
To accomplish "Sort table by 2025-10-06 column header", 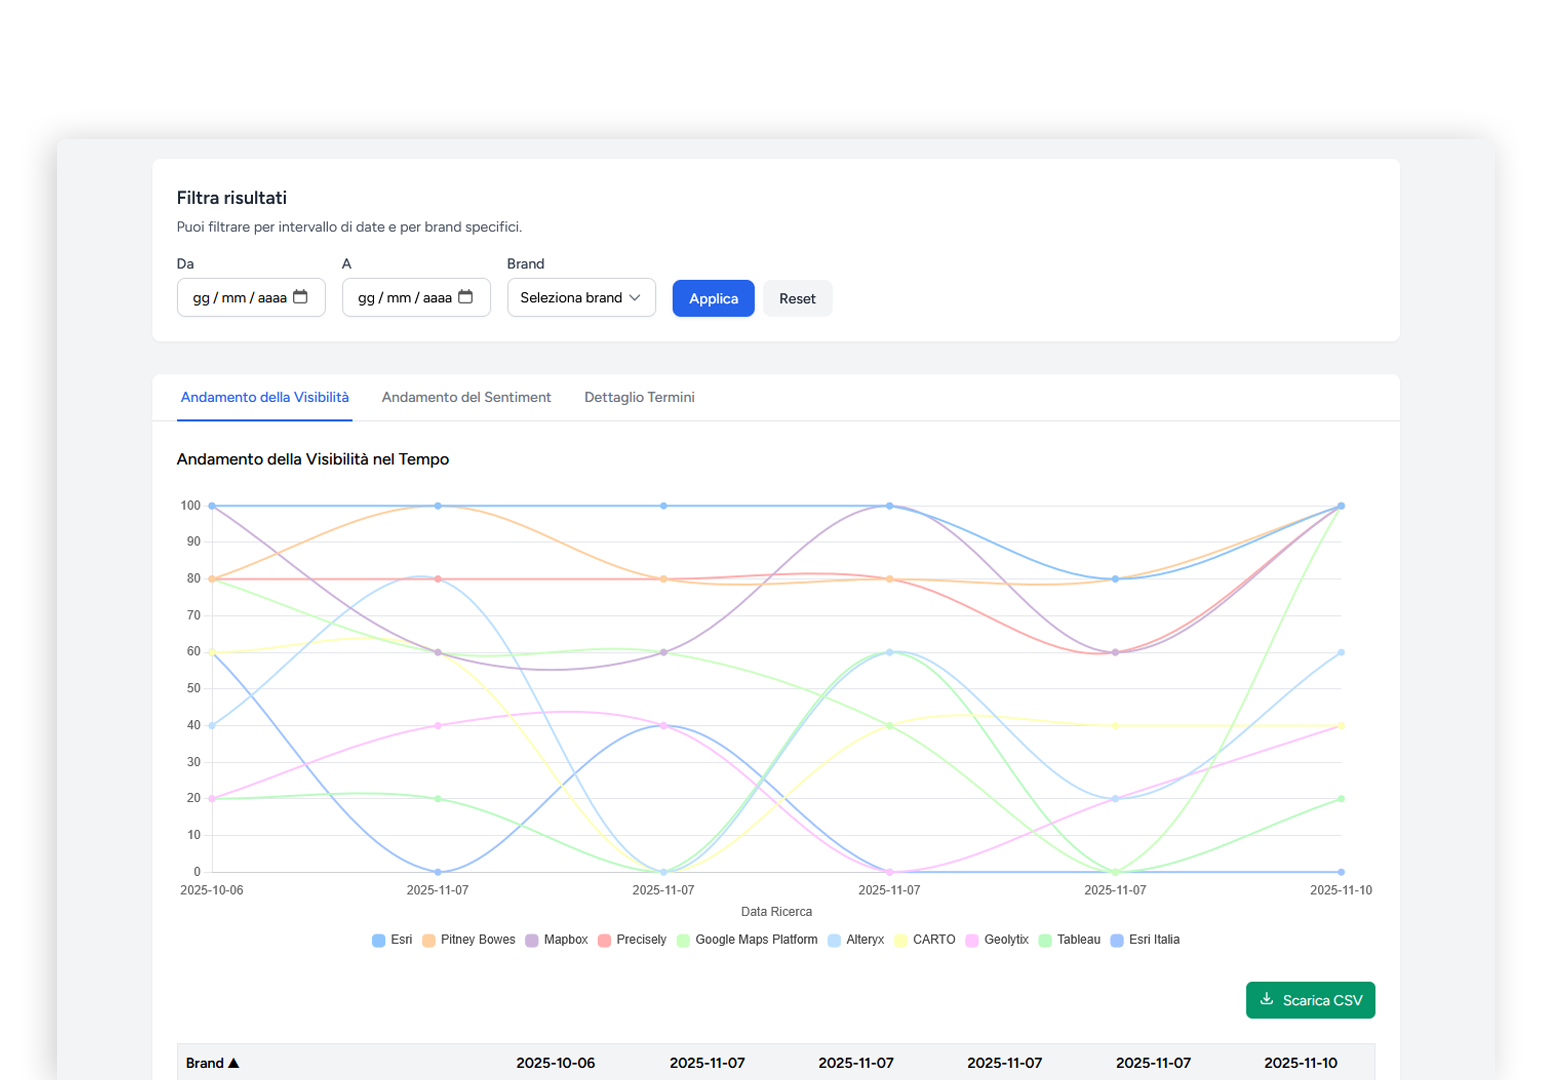I will click(x=555, y=1063).
